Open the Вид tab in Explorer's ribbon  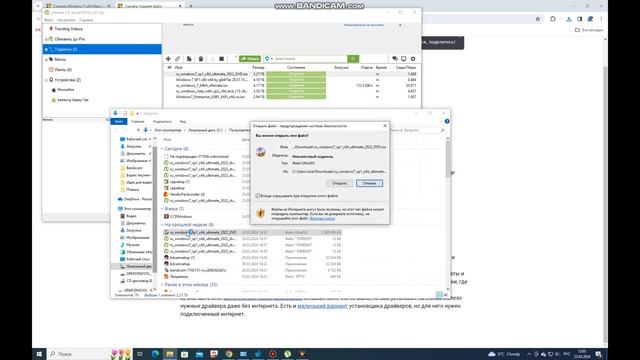pyautogui.click(x=183, y=122)
